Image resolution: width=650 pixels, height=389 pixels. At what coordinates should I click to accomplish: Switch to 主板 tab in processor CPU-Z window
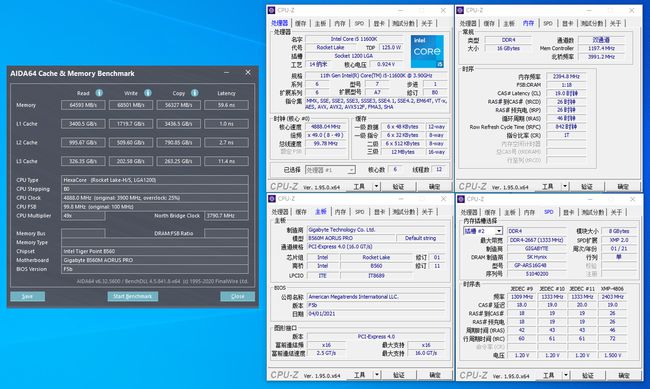click(x=320, y=23)
